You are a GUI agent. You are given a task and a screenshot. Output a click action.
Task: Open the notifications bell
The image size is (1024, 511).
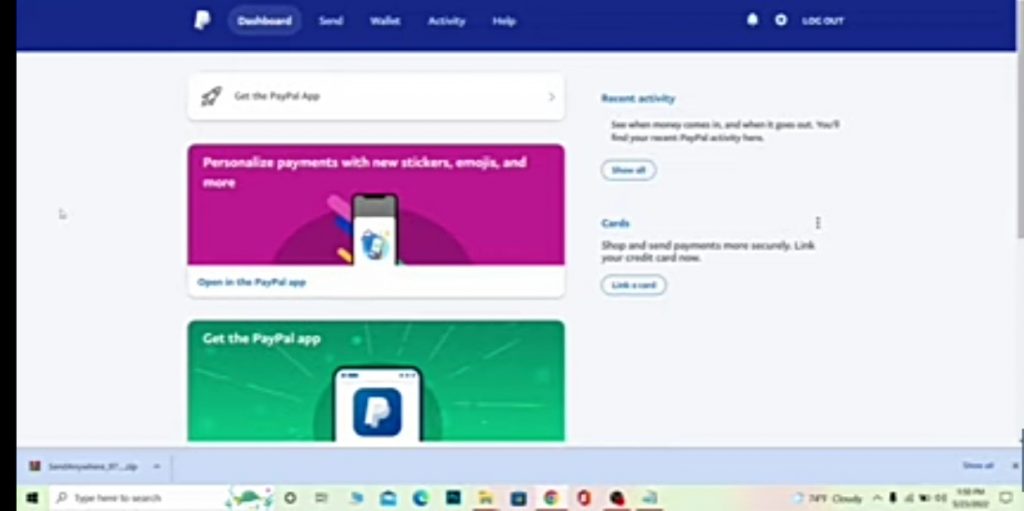tap(752, 20)
